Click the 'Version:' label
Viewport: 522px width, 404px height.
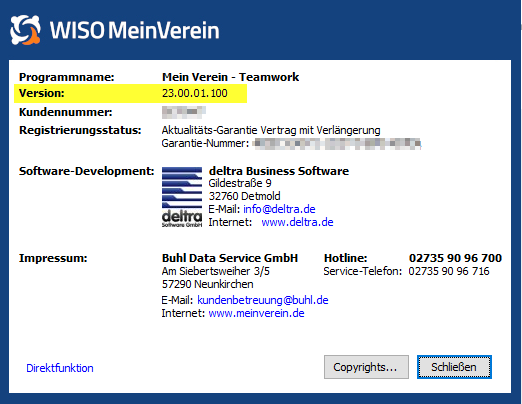tap(42, 93)
